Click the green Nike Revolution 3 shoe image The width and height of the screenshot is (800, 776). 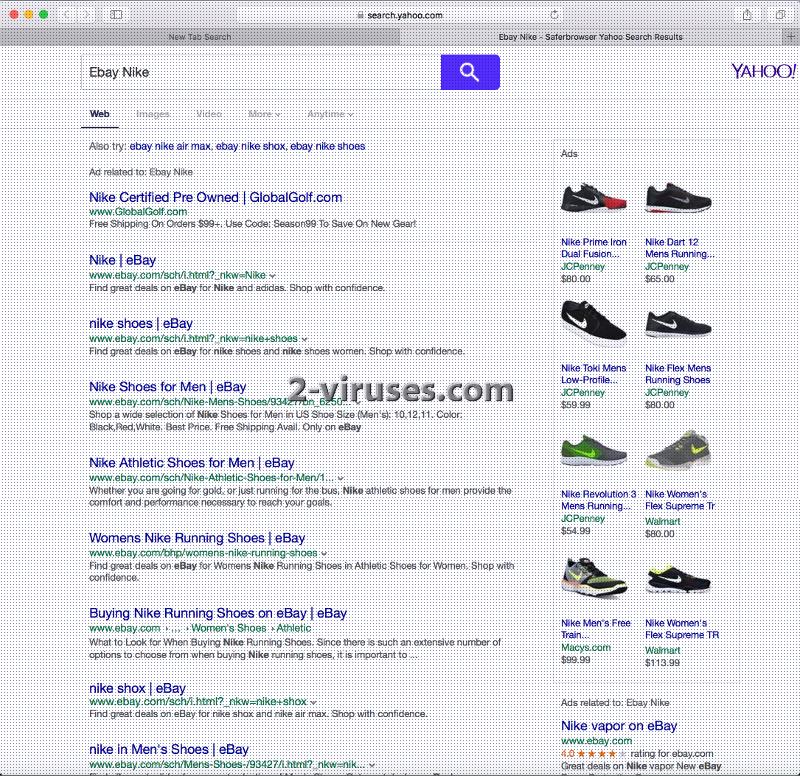[594, 453]
